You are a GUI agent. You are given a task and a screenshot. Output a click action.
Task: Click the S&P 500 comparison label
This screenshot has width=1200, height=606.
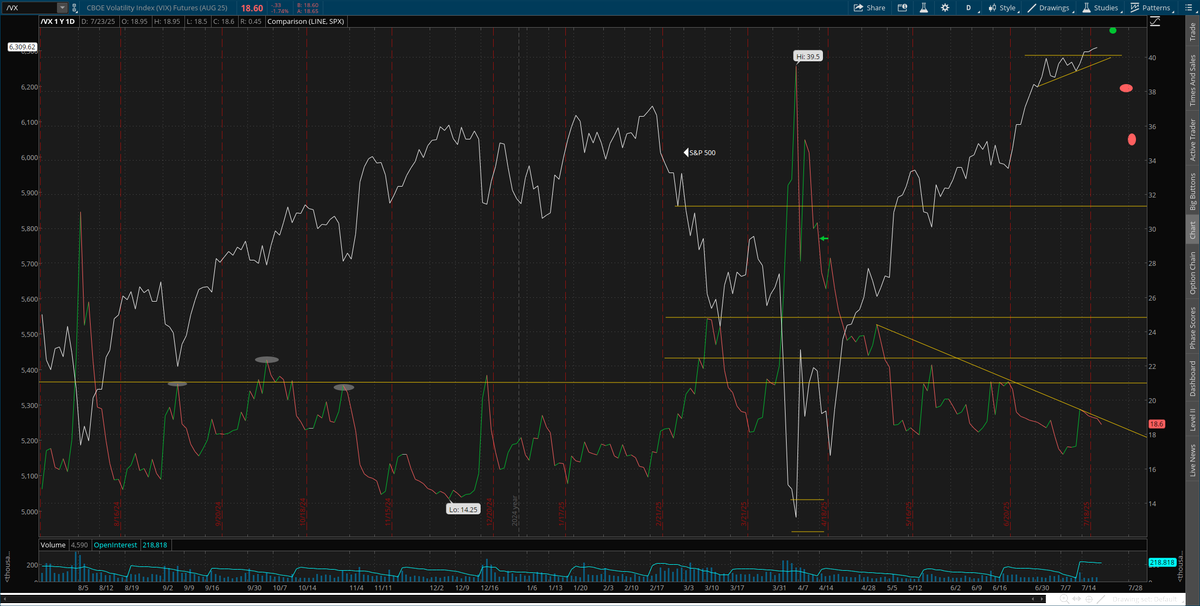coord(703,153)
